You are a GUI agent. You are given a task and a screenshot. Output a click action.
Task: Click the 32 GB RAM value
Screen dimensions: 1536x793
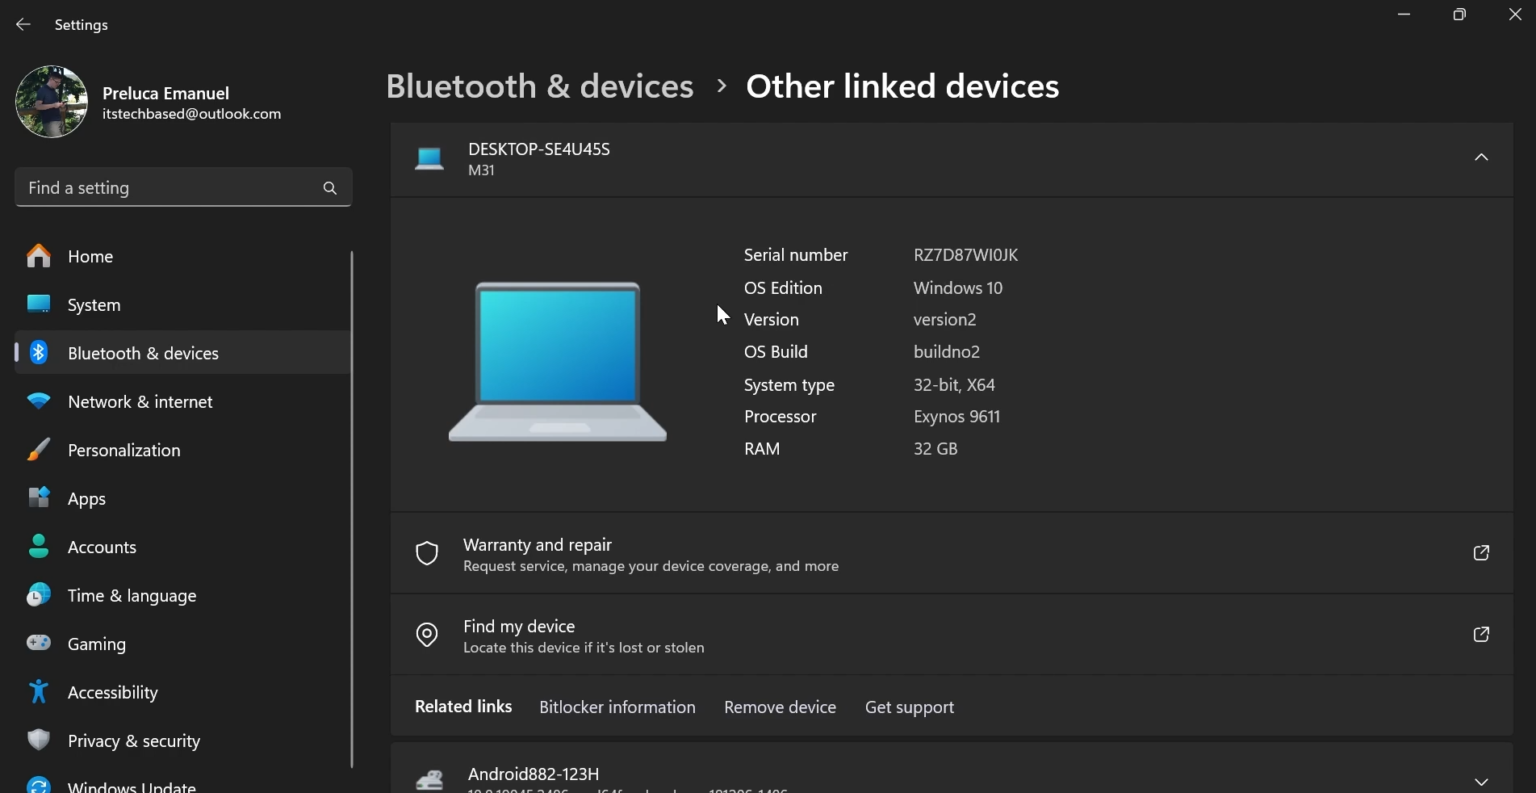coord(936,449)
